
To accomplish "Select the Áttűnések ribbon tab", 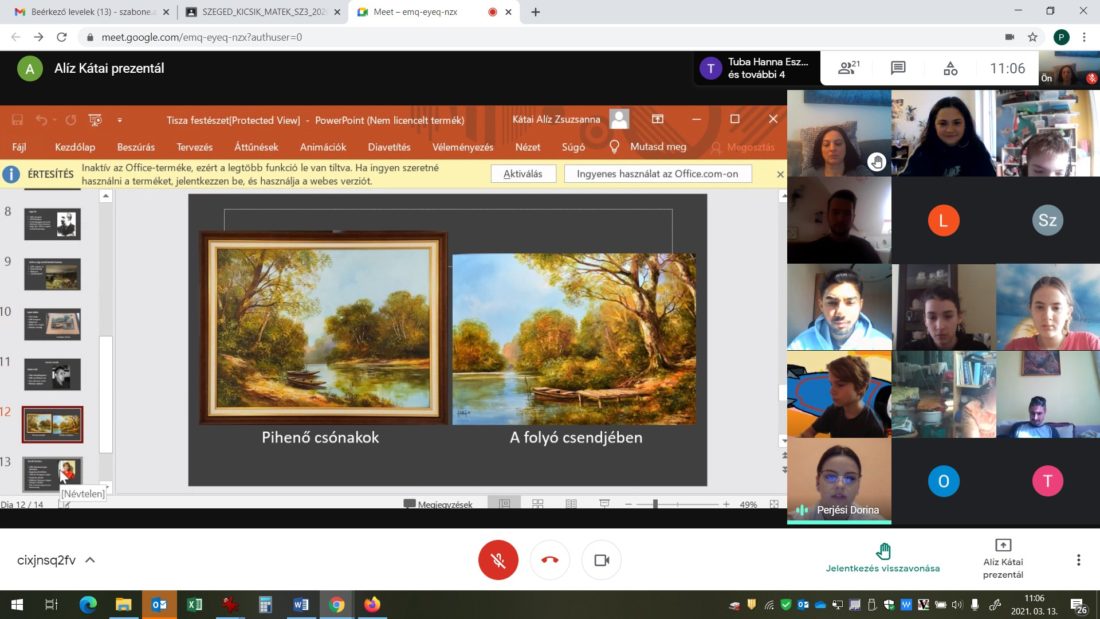I will point(256,147).
